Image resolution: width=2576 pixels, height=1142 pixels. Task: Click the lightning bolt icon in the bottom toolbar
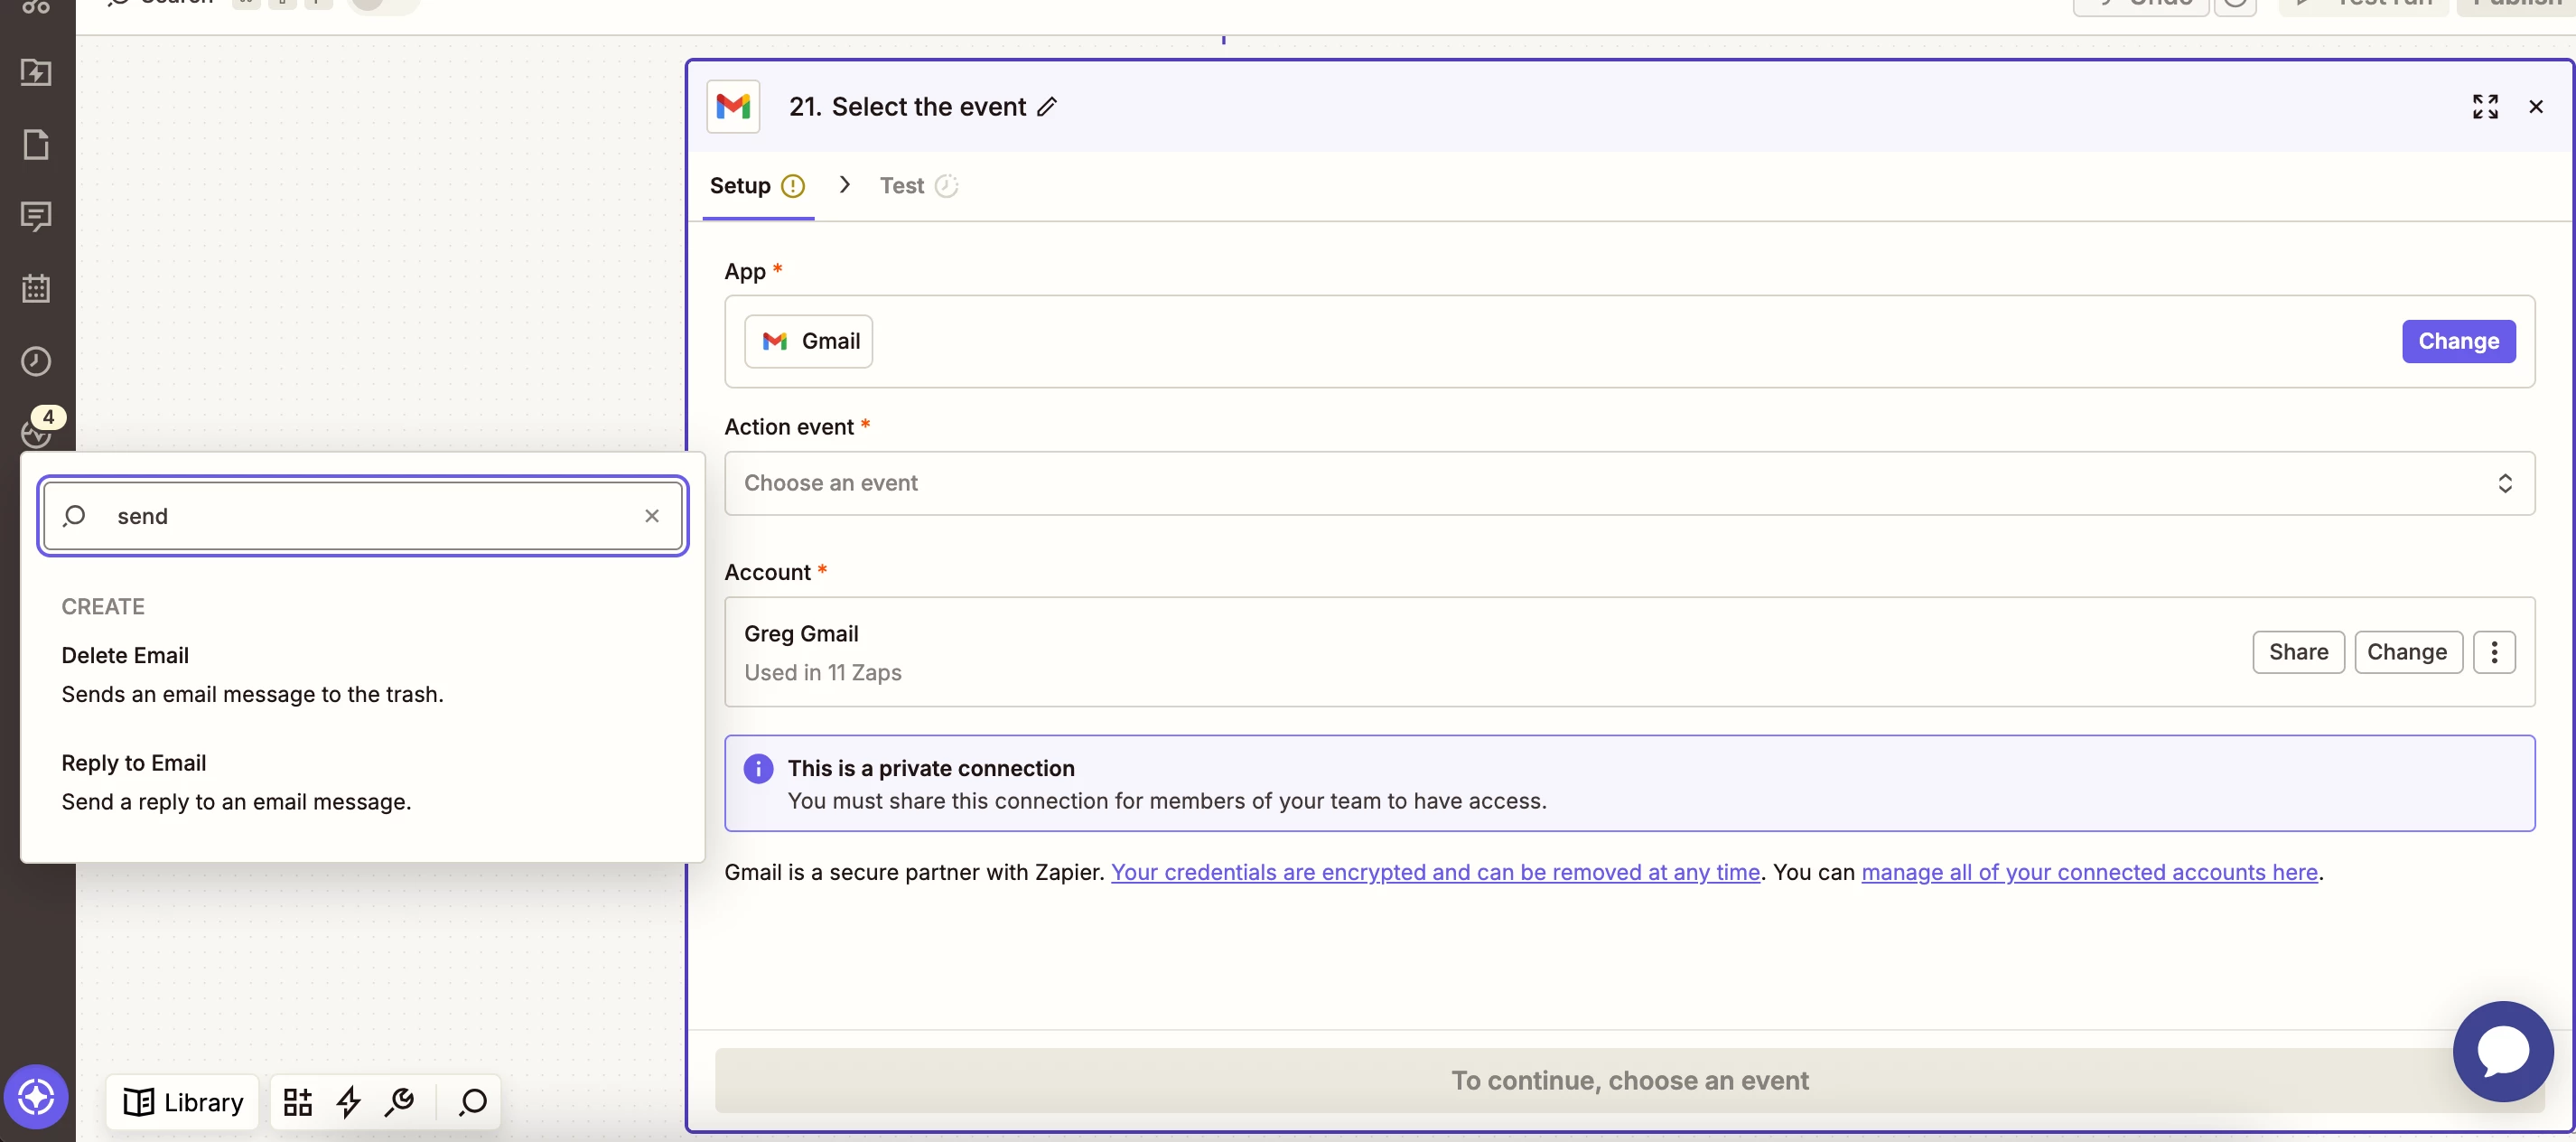(x=348, y=1101)
